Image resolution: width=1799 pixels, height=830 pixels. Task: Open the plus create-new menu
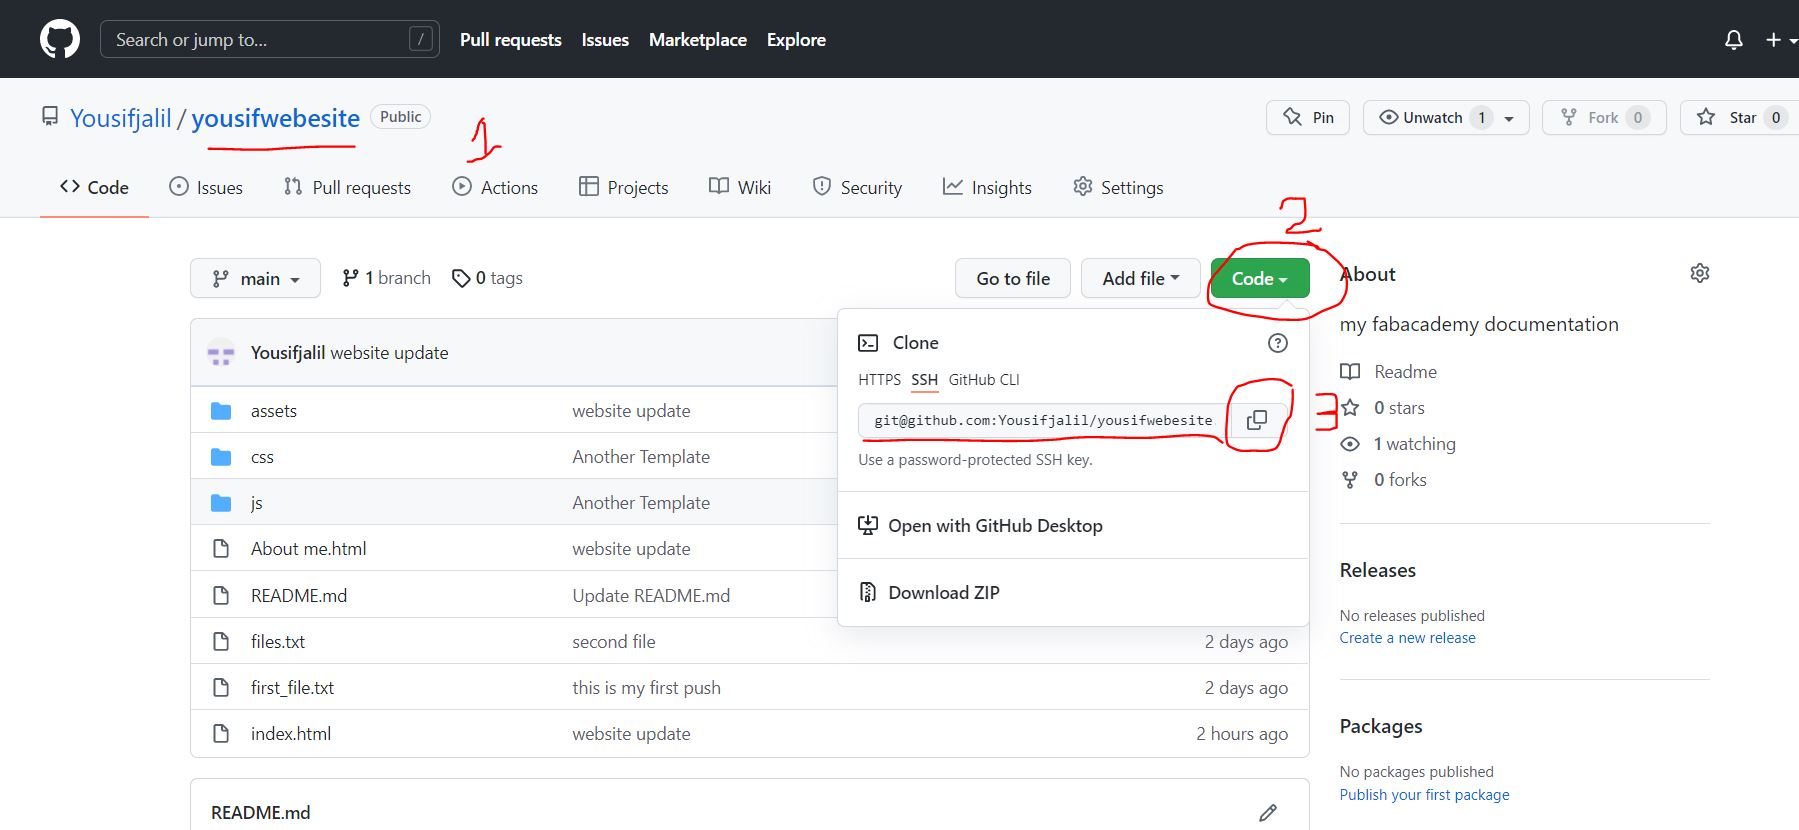[x=1780, y=39]
